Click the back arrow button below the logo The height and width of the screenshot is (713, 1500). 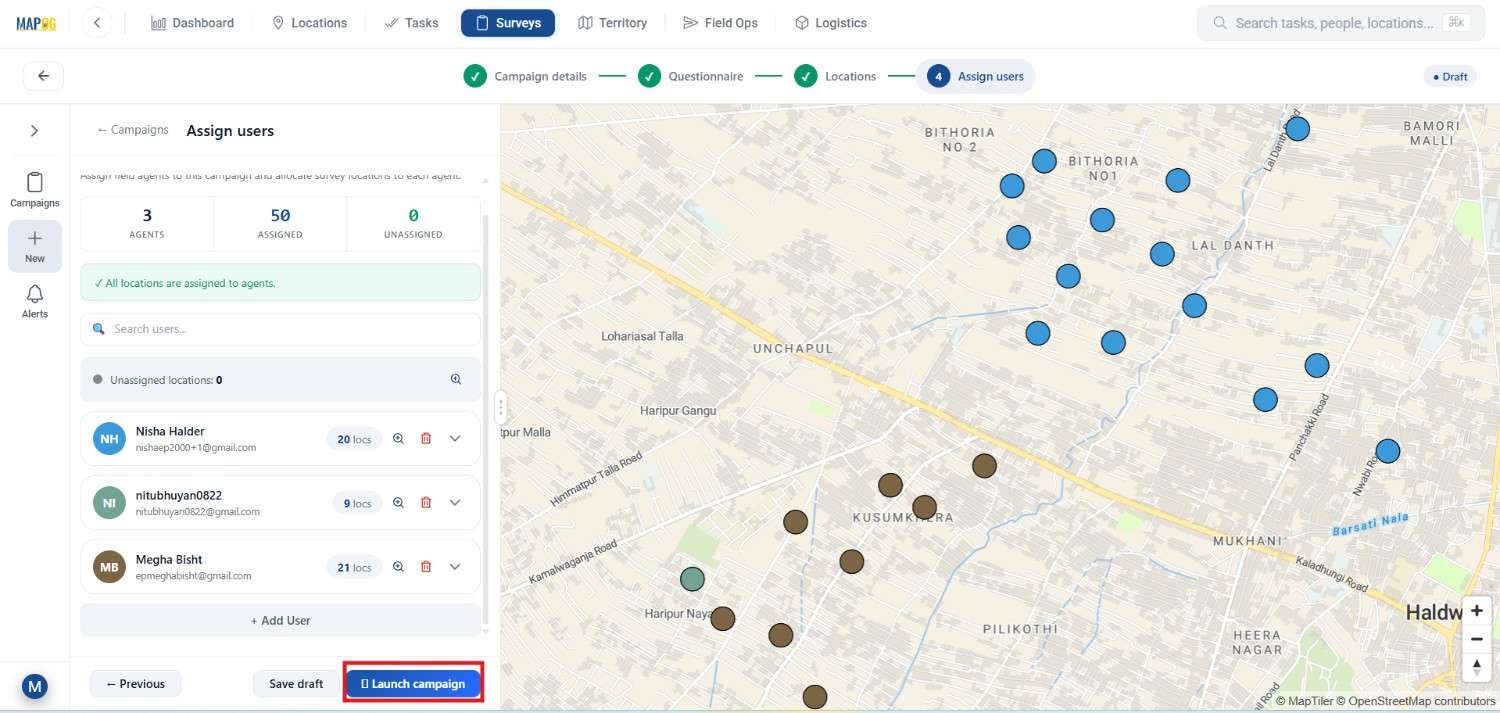(x=43, y=76)
